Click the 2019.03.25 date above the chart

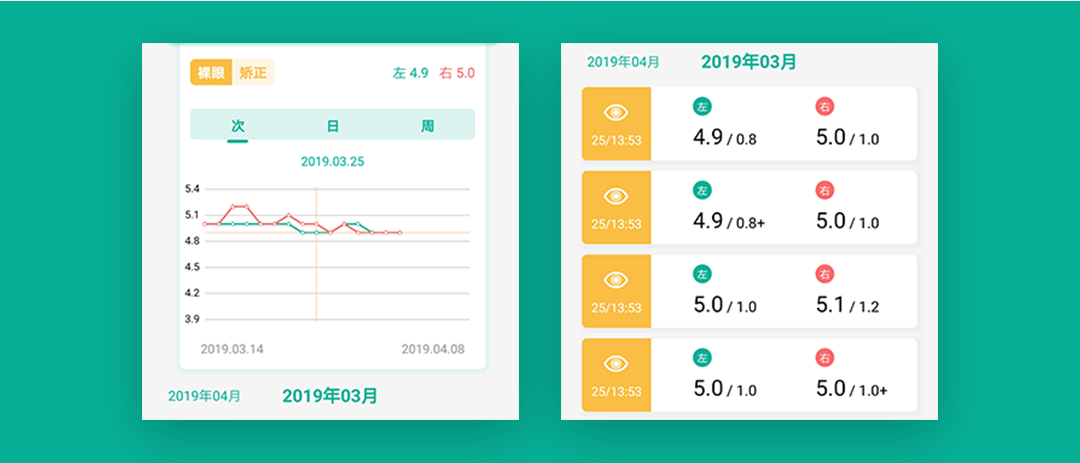pyautogui.click(x=333, y=162)
